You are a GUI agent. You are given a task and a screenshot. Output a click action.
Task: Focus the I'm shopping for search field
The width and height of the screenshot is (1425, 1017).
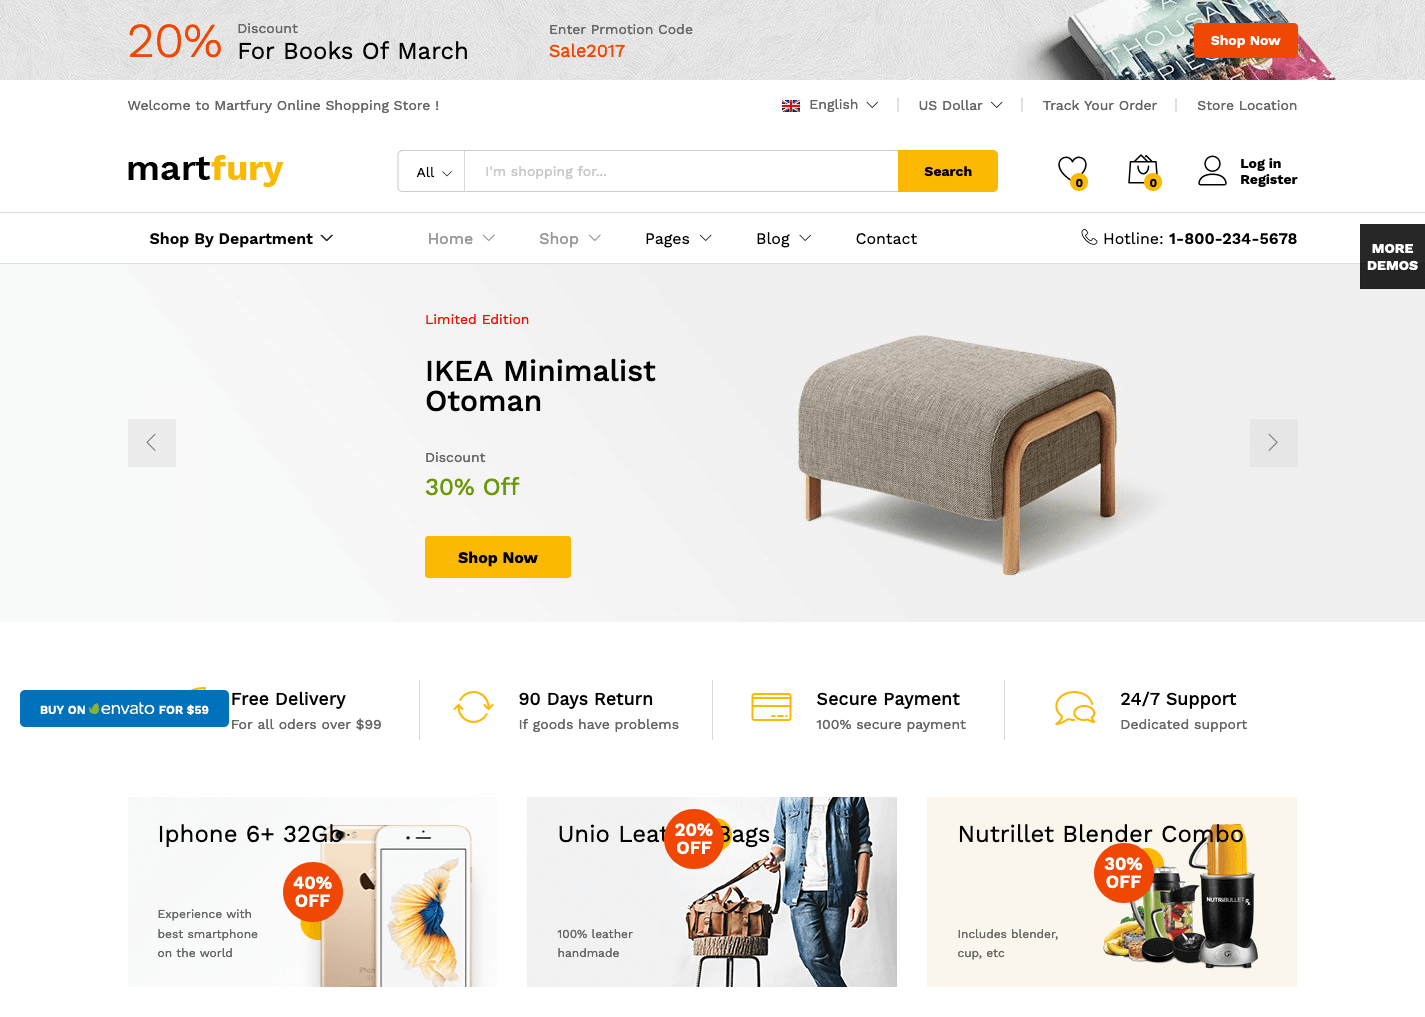point(682,172)
